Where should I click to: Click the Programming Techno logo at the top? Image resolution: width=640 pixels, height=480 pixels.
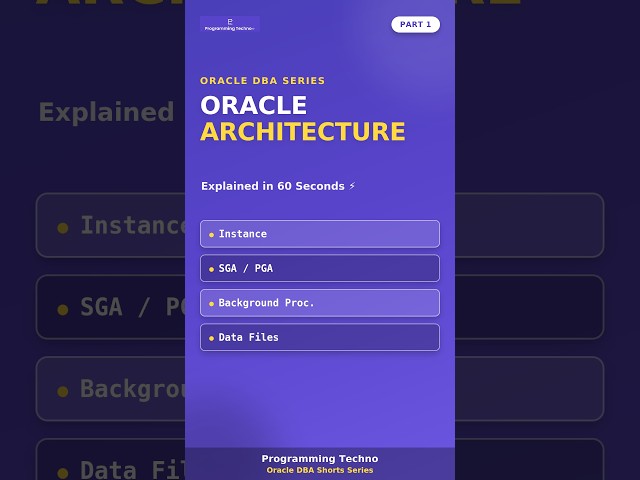(x=230, y=24)
